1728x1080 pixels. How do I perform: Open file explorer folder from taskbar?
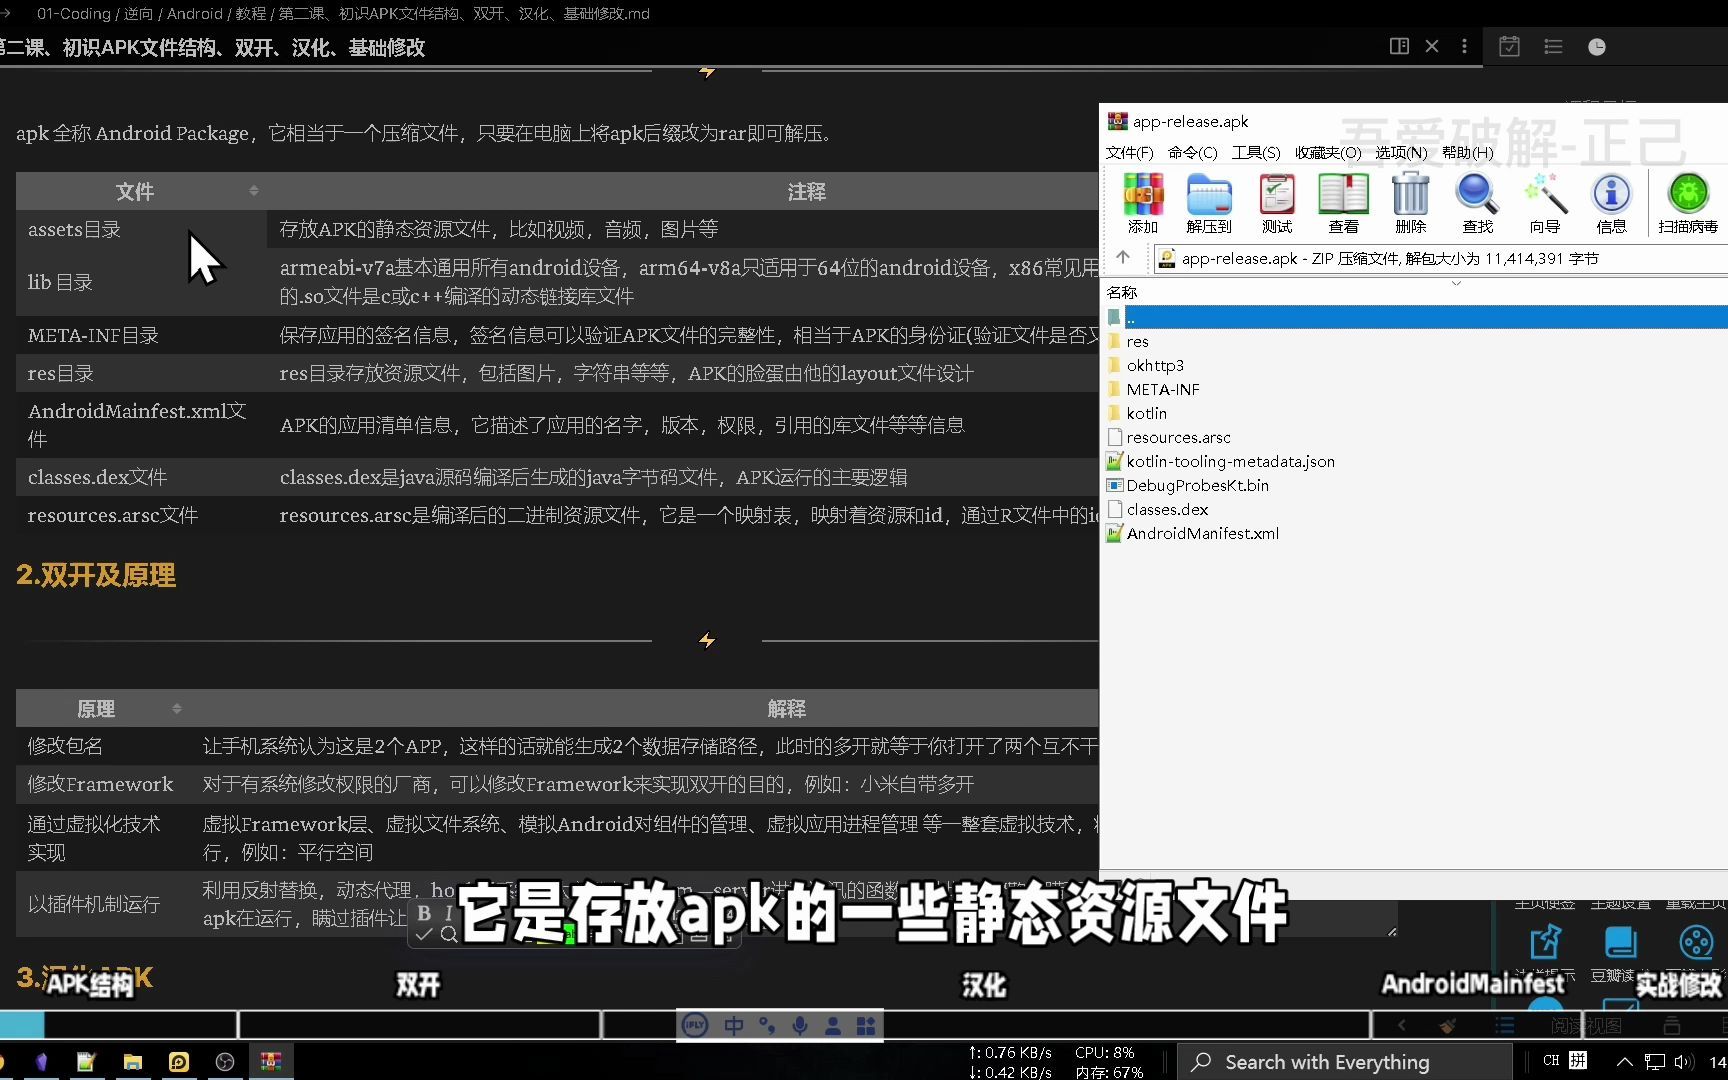pos(132,1061)
